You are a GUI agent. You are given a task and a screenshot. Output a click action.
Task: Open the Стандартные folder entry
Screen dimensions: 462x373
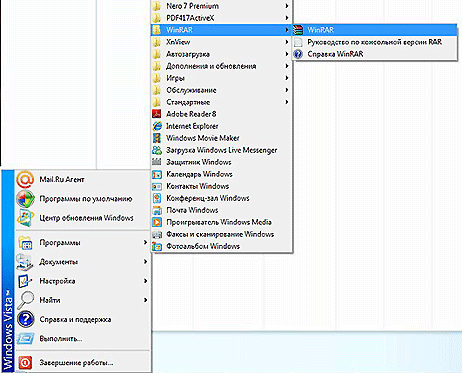tap(221, 102)
